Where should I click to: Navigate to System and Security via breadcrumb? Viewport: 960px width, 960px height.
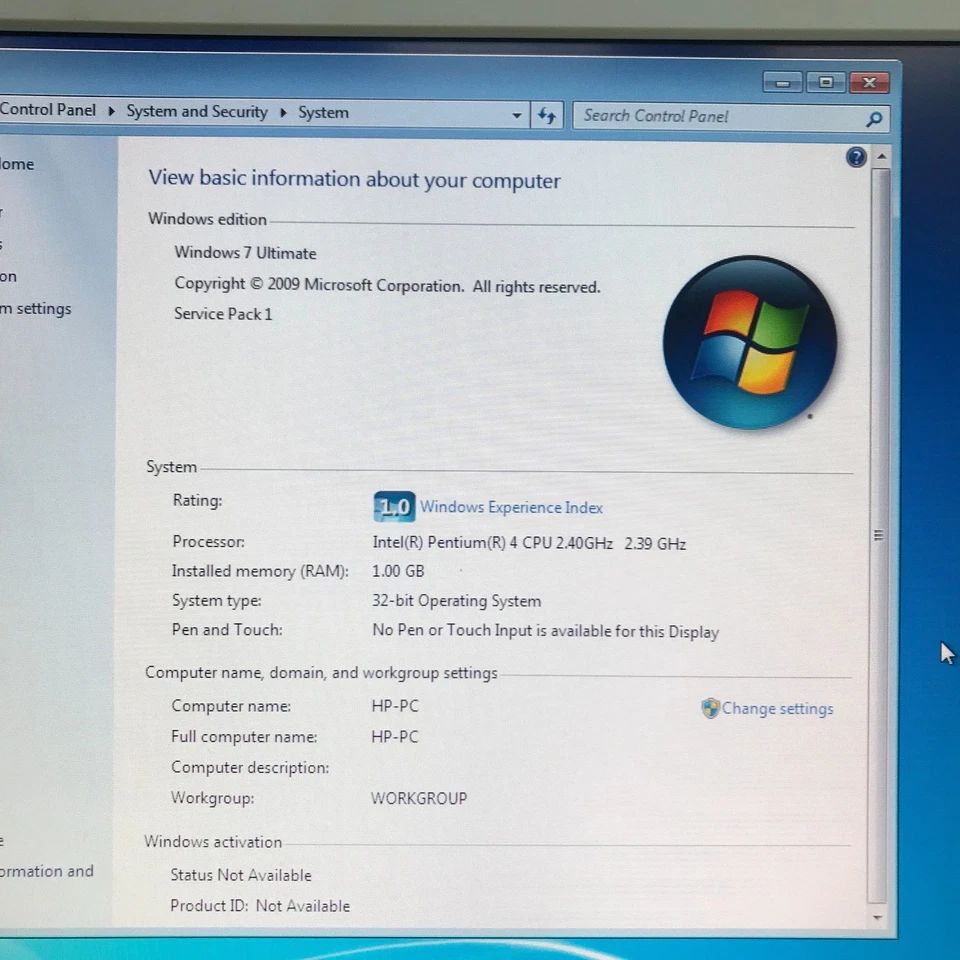coord(196,112)
